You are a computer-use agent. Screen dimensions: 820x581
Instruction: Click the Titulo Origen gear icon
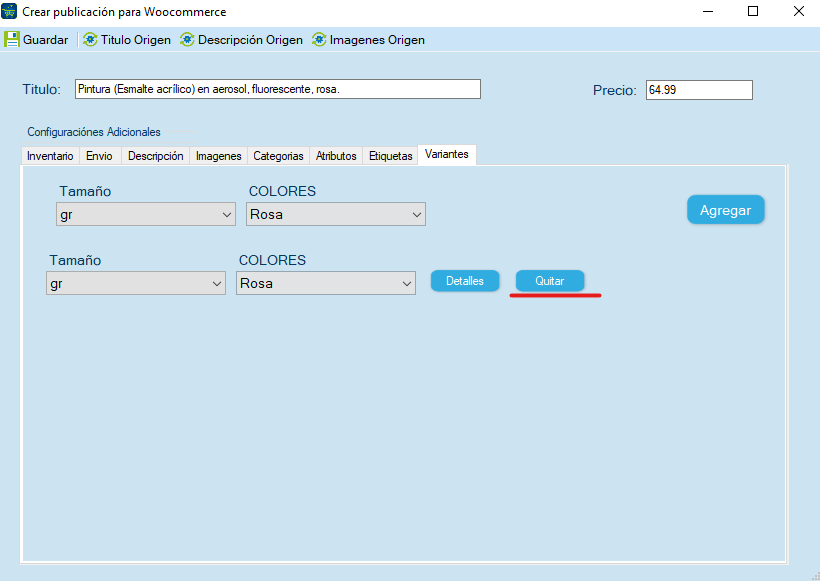pyautogui.click(x=90, y=40)
